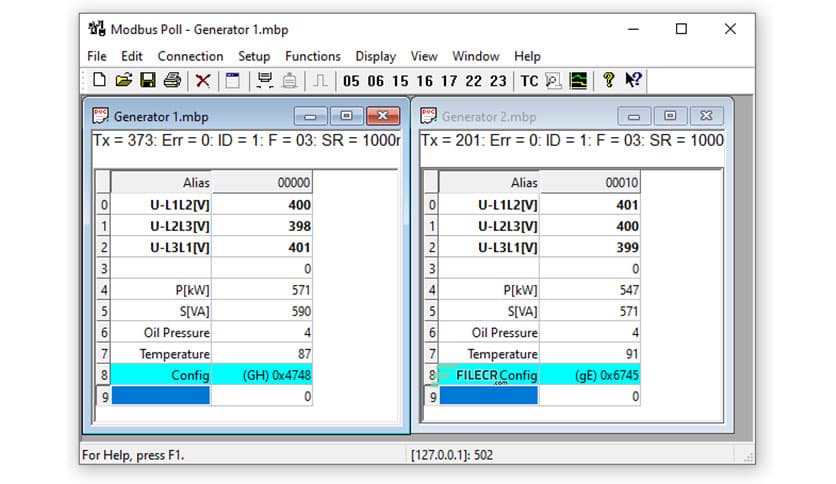This screenshot has width=836, height=484.
Task: Click the Print toolbar icon
Action: [x=172, y=81]
